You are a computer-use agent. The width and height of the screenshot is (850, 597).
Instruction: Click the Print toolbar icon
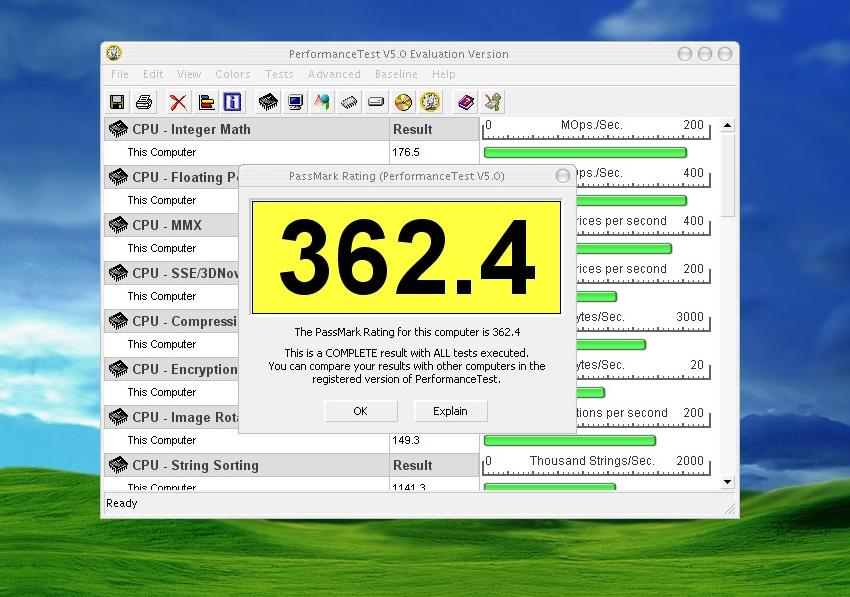click(x=144, y=102)
